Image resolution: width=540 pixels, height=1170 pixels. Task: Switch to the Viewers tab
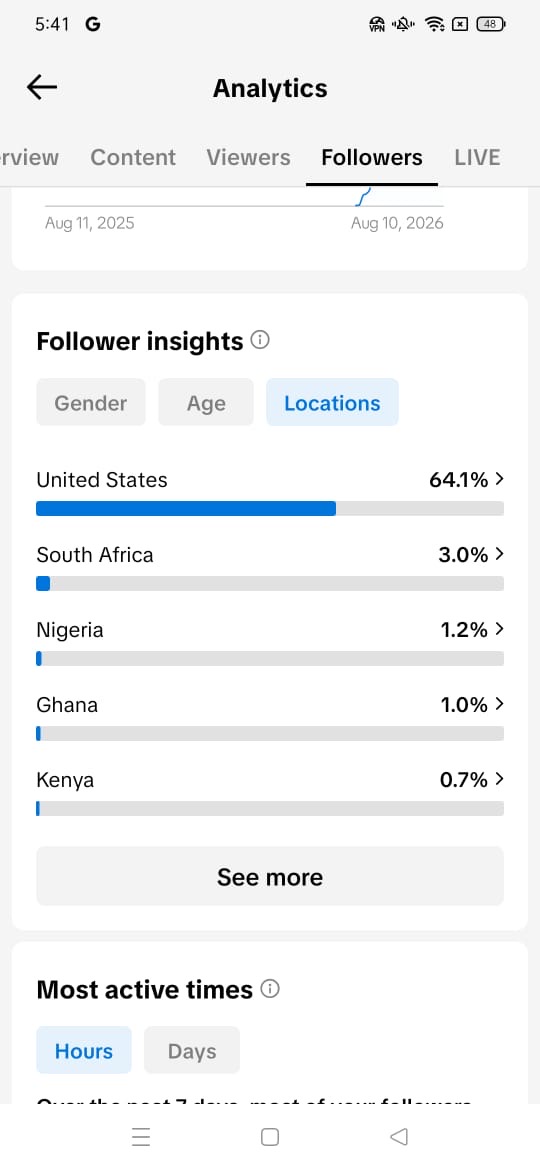tap(248, 157)
